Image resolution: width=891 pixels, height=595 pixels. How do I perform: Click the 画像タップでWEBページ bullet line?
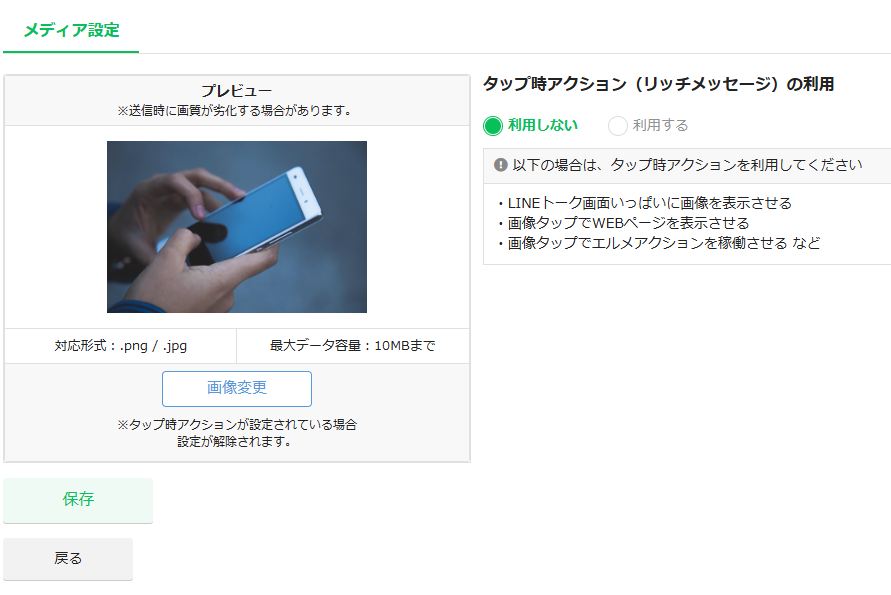[x=623, y=223]
